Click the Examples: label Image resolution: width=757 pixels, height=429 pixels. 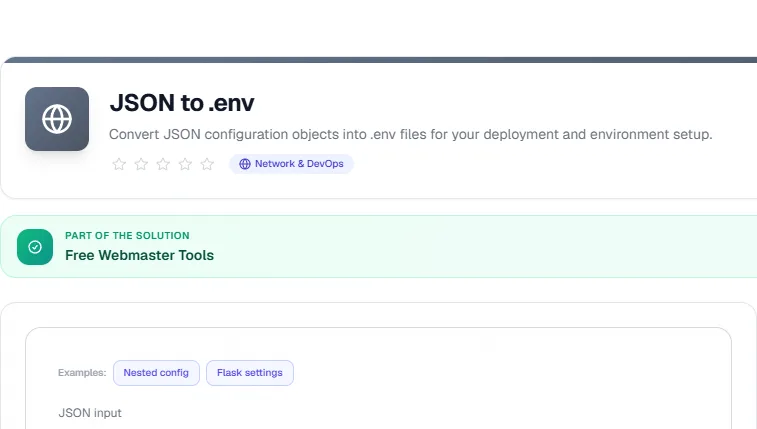[82, 373]
